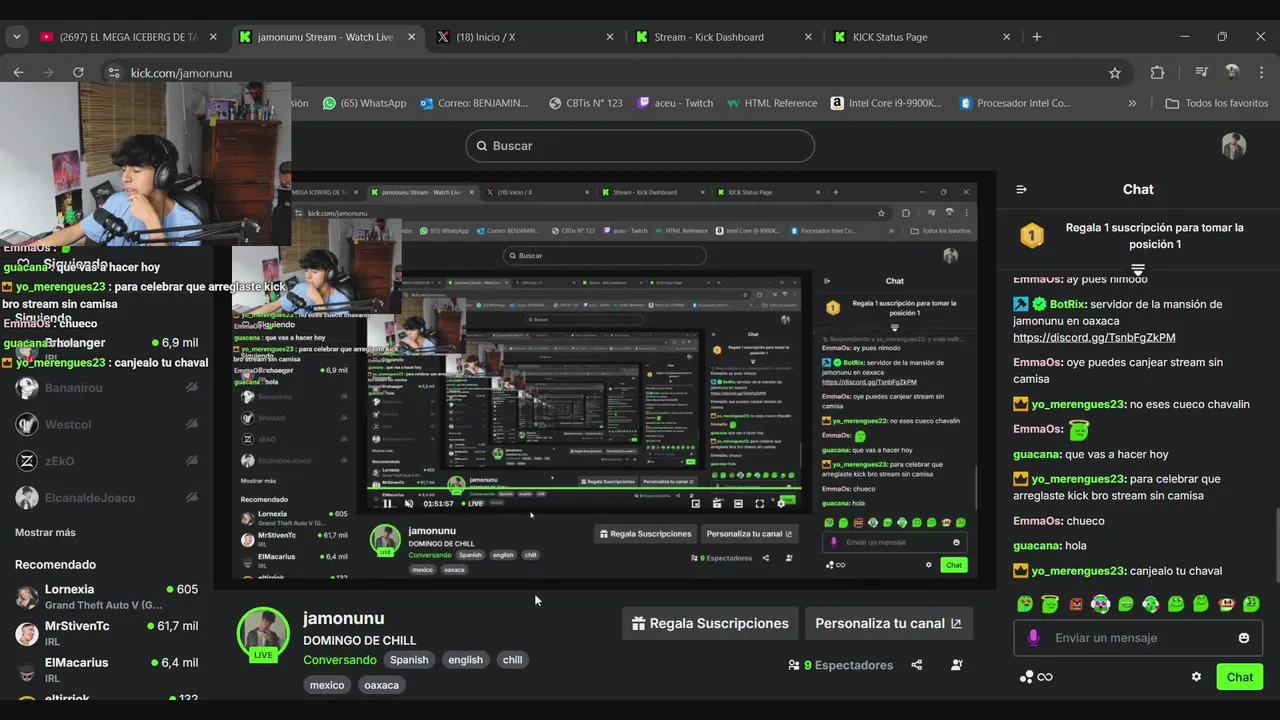This screenshot has height=720, width=1280.
Task: Click yo_merengues23 on the 'canjealo tu chaval' message
Action: 1078,571
